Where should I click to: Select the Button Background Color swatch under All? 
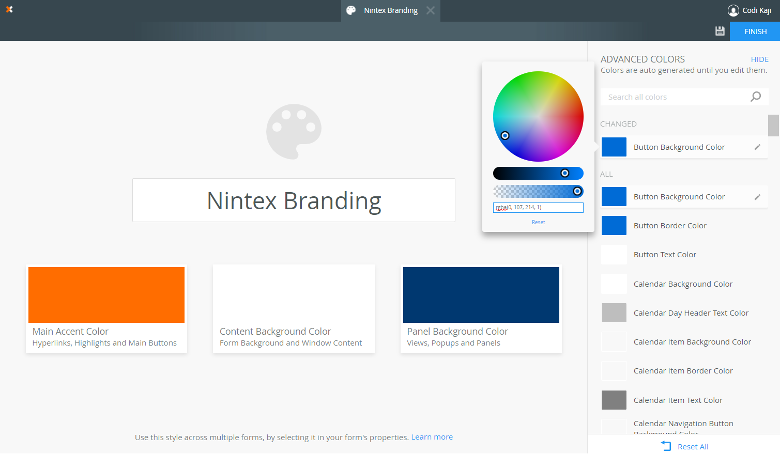coord(614,196)
